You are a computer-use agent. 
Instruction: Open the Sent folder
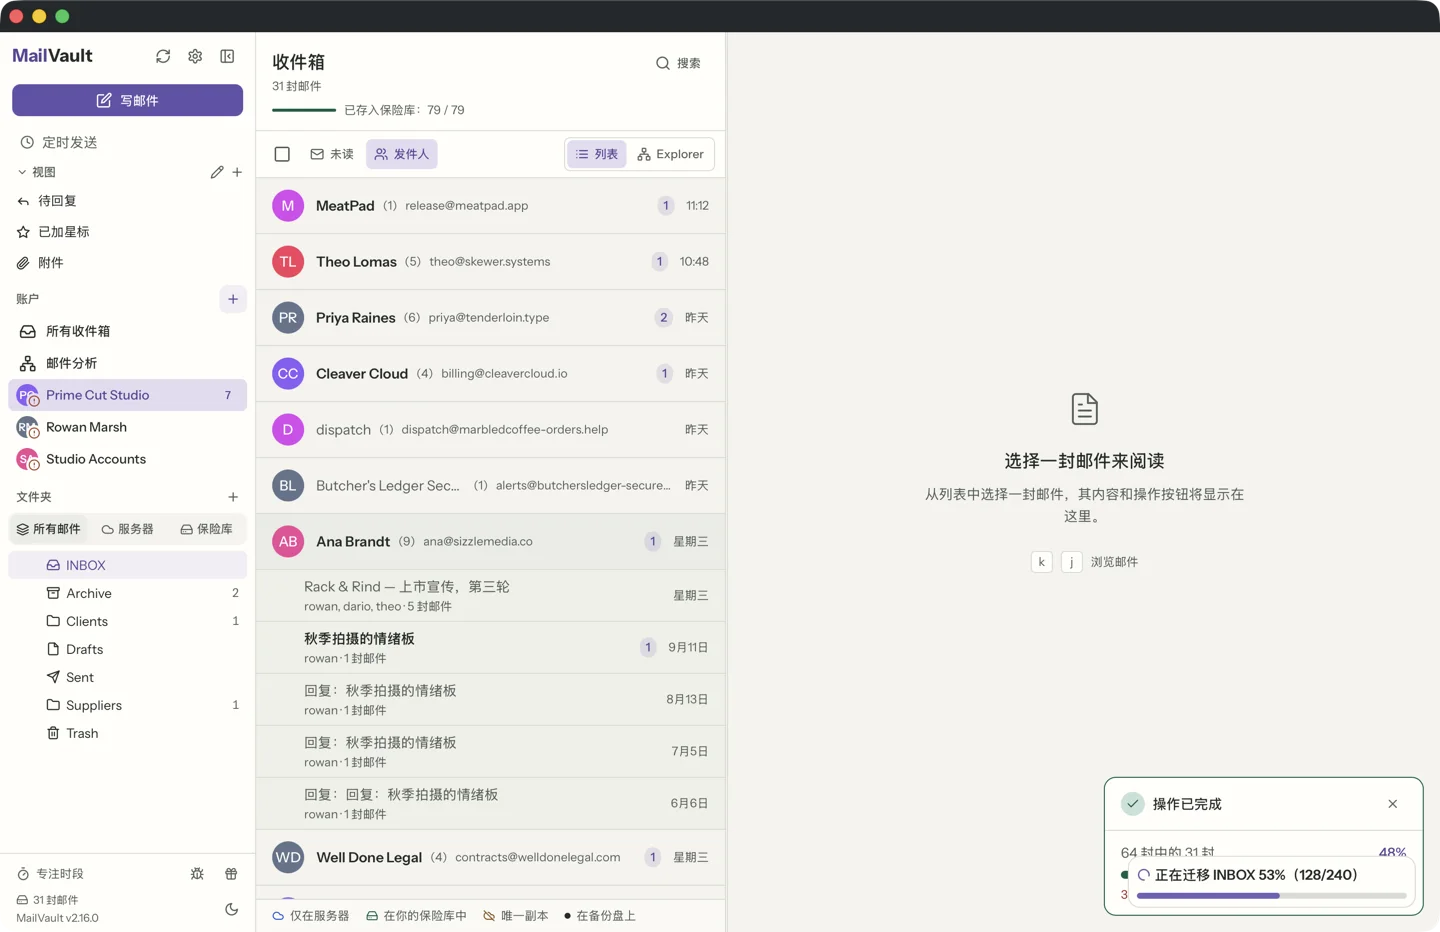tap(127, 677)
